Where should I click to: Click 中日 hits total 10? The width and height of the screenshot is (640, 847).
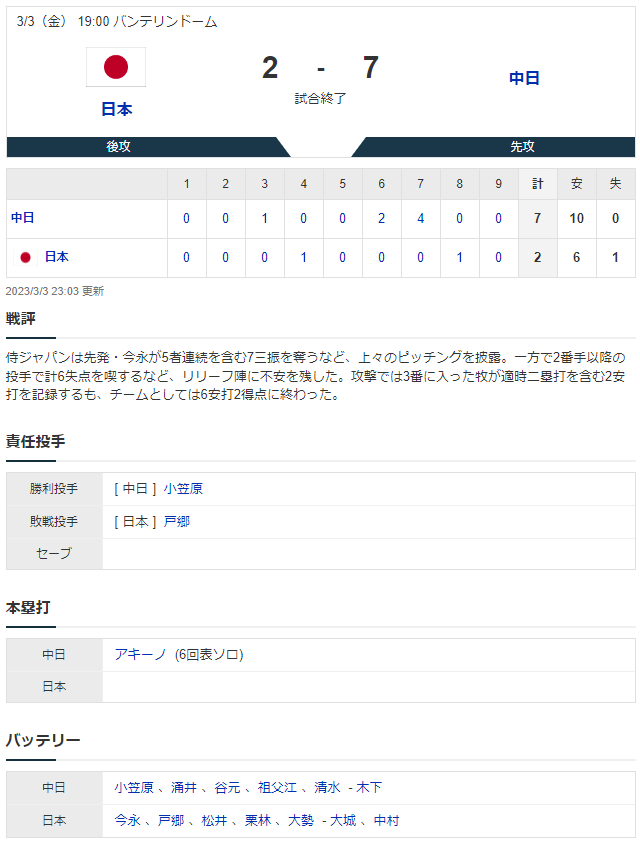pyautogui.click(x=576, y=219)
